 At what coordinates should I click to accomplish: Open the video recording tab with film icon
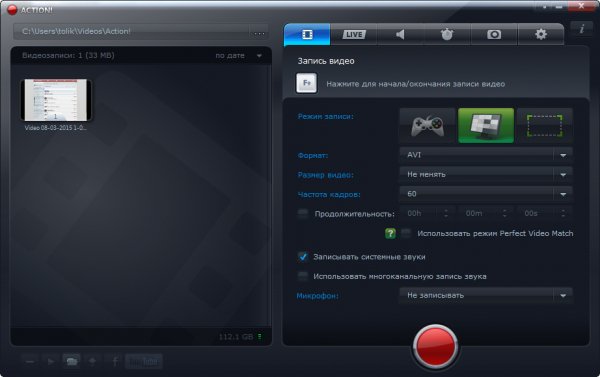pos(307,34)
